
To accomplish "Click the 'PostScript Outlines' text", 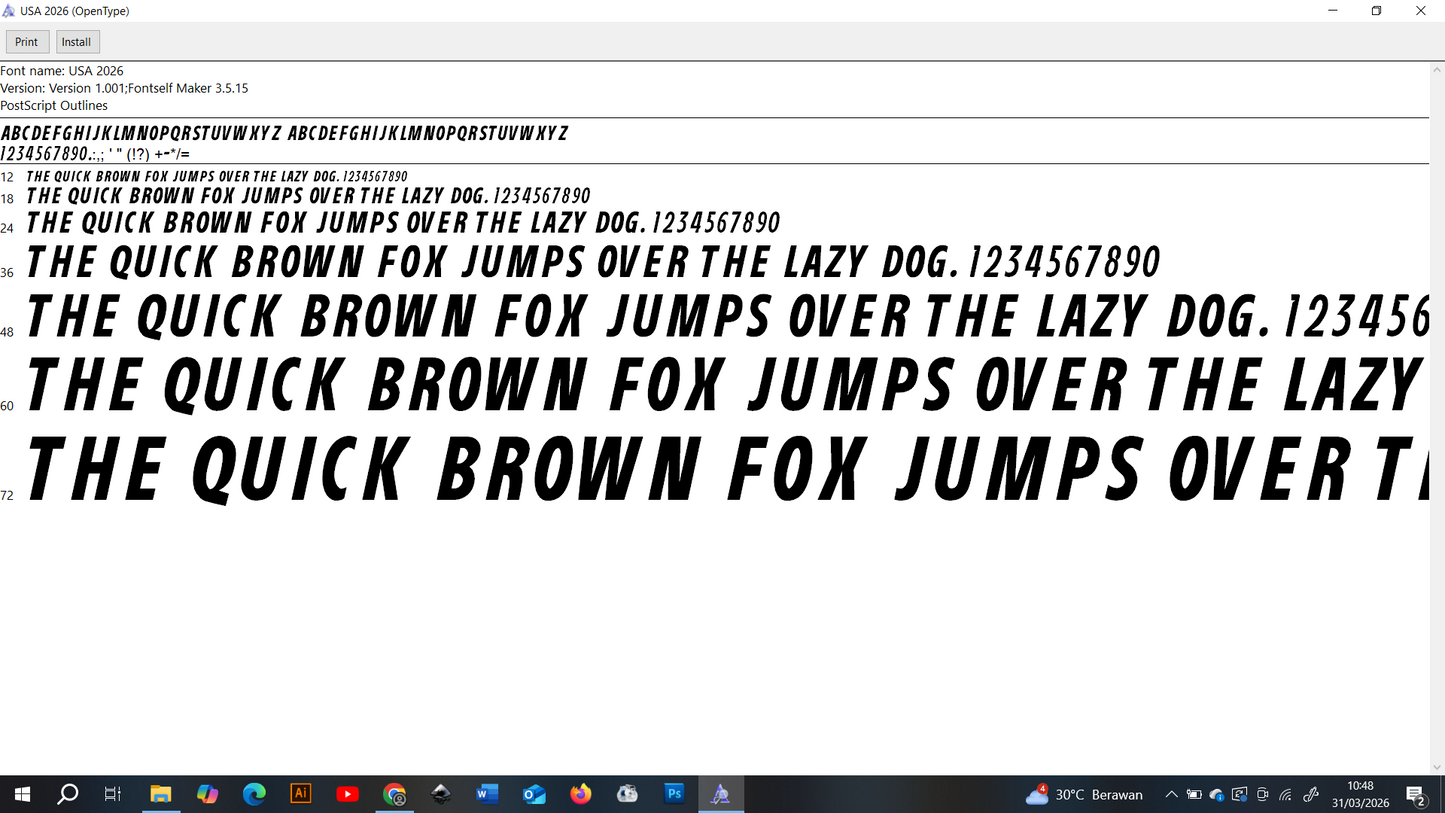I will pyautogui.click(x=54, y=105).
